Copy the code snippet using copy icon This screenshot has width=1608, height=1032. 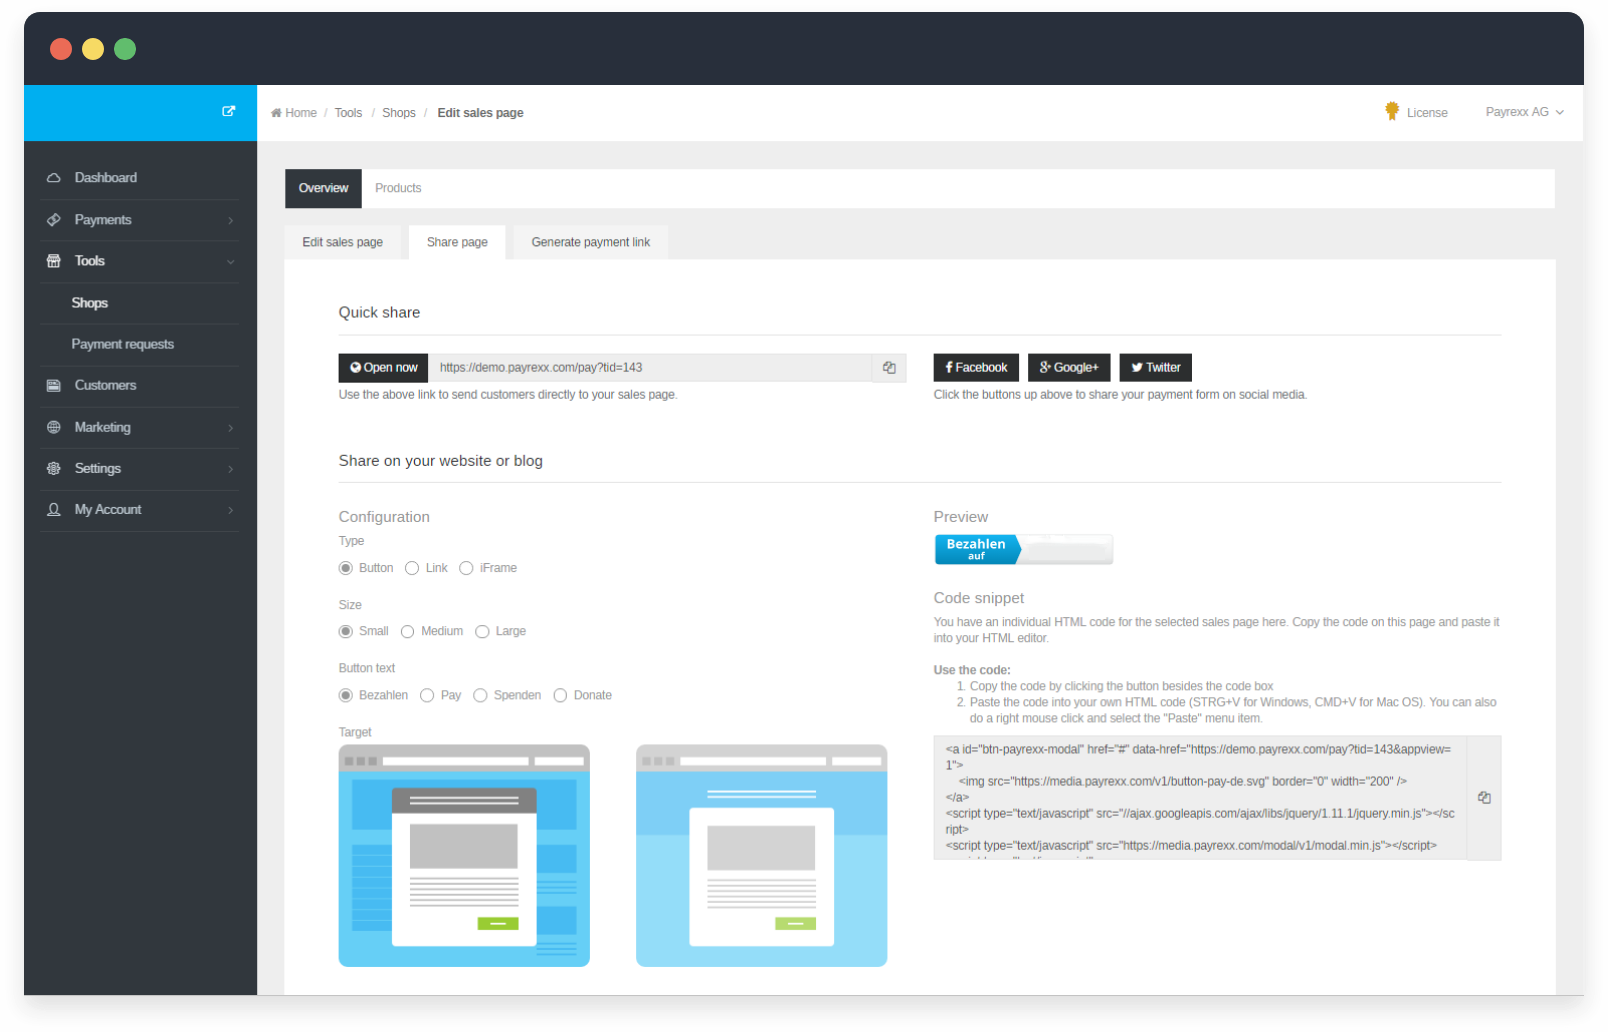(x=1484, y=798)
